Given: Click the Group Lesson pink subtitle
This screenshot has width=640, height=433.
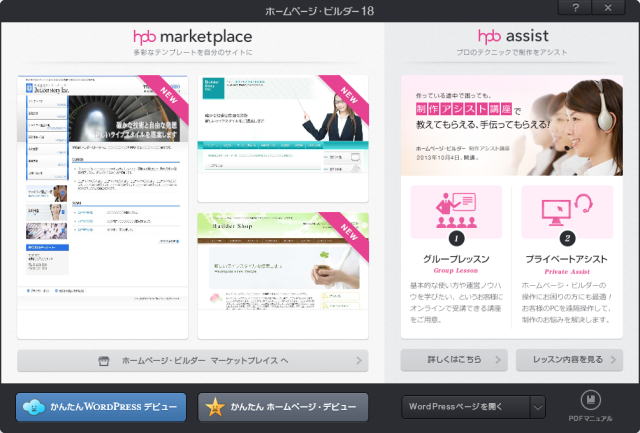Looking at the screenshot, I should click(x=456, y=271).
